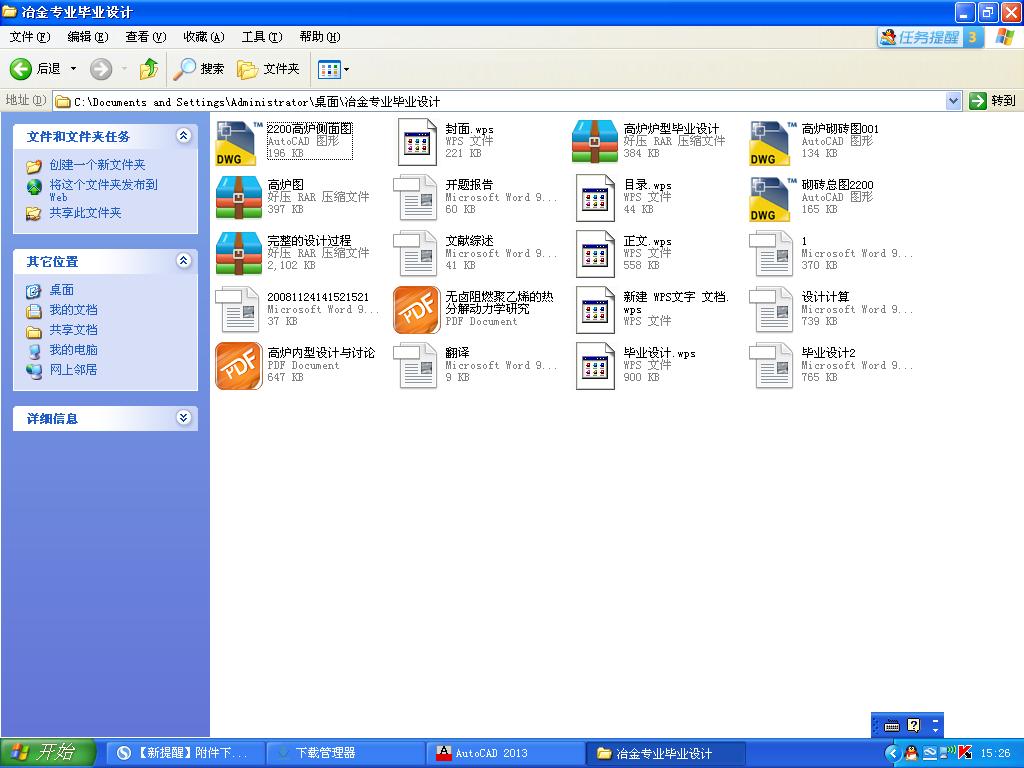The width and height of the screenshot is (1024, 768).
Task: Click the Forward arrow toolbar button
Action: (101, 69)
